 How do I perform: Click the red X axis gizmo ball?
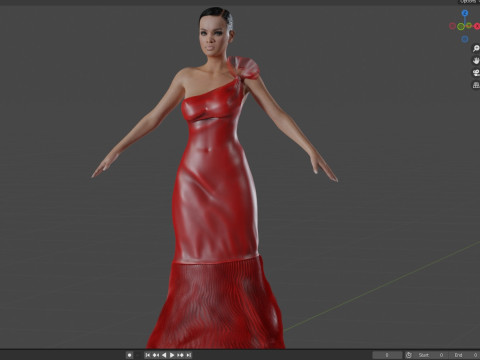477,26
